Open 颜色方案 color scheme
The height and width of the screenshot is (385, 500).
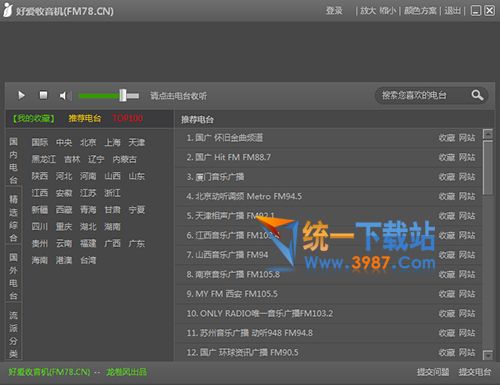[x=420, y=11]
